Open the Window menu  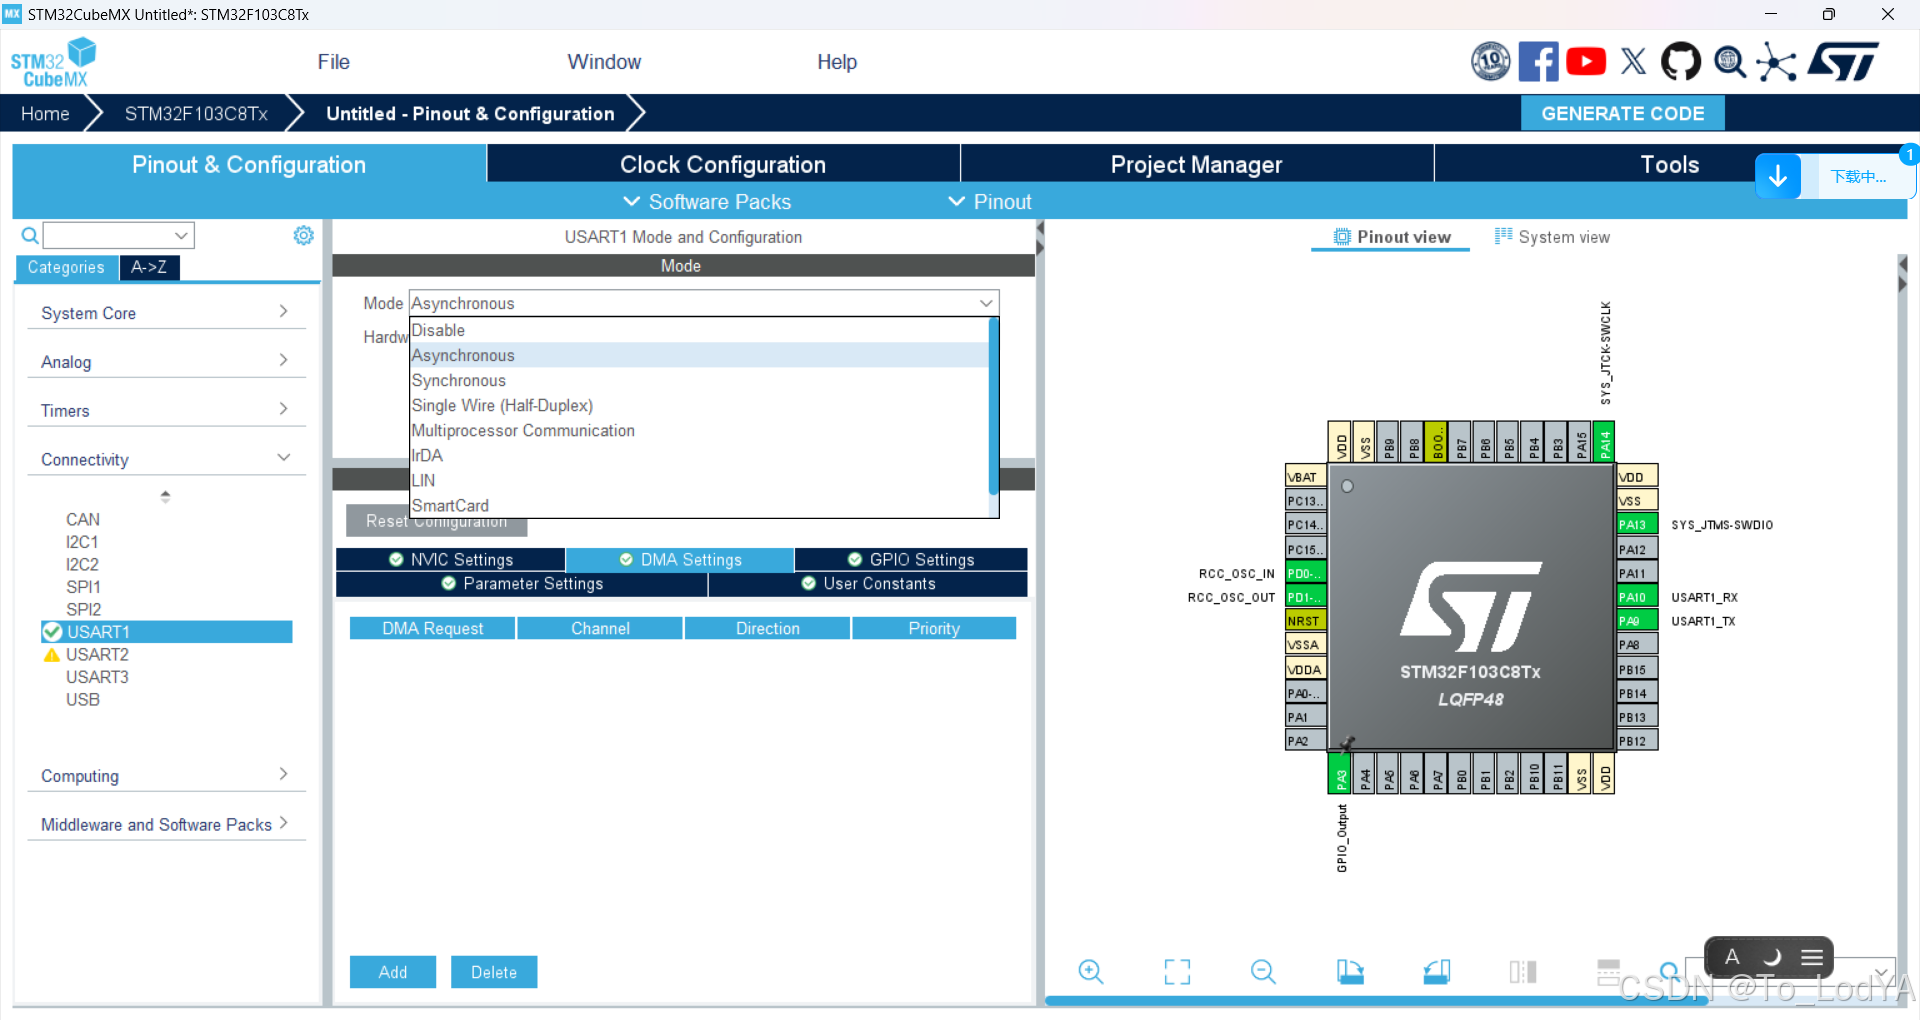tap(604, 62)
